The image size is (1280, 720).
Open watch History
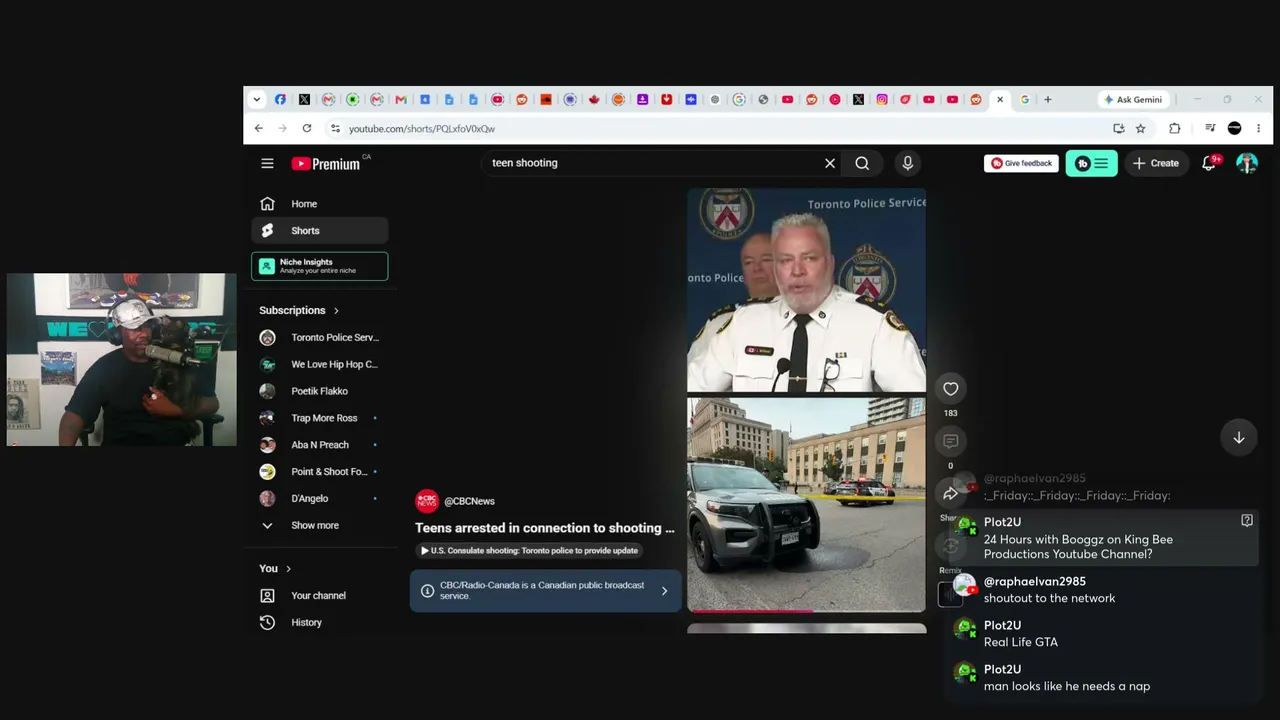[319, 623]
